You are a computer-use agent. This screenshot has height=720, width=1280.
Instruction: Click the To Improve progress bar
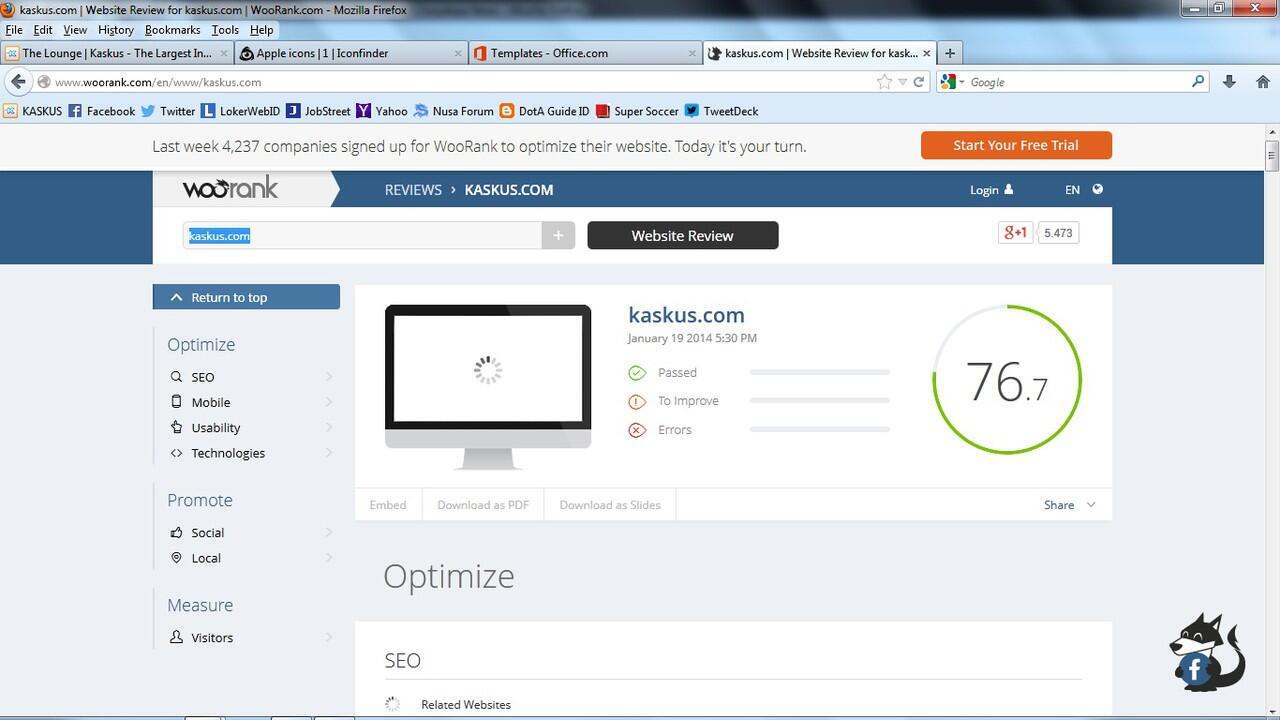(820, 400)
